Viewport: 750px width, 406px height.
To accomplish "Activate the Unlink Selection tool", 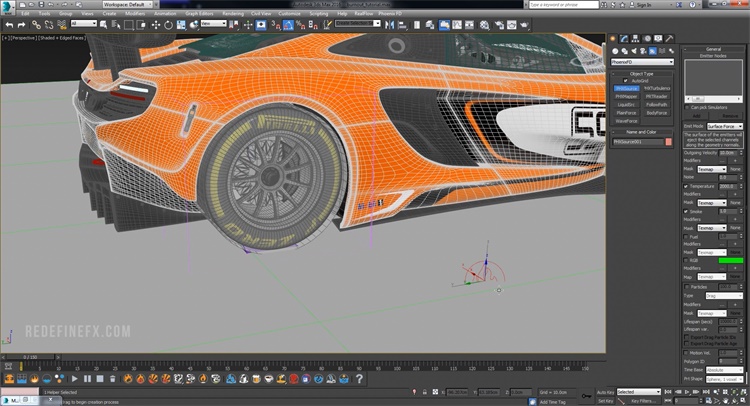I will (x=49, y=25).
